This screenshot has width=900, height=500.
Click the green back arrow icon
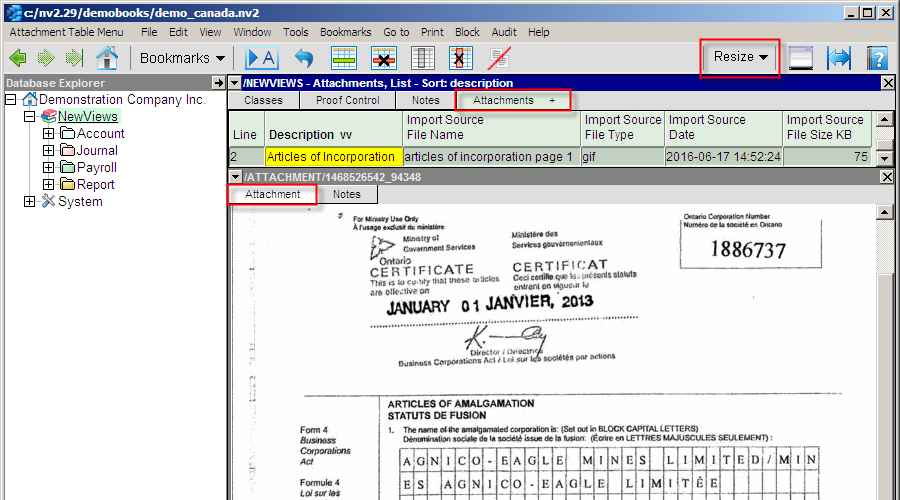17,58
